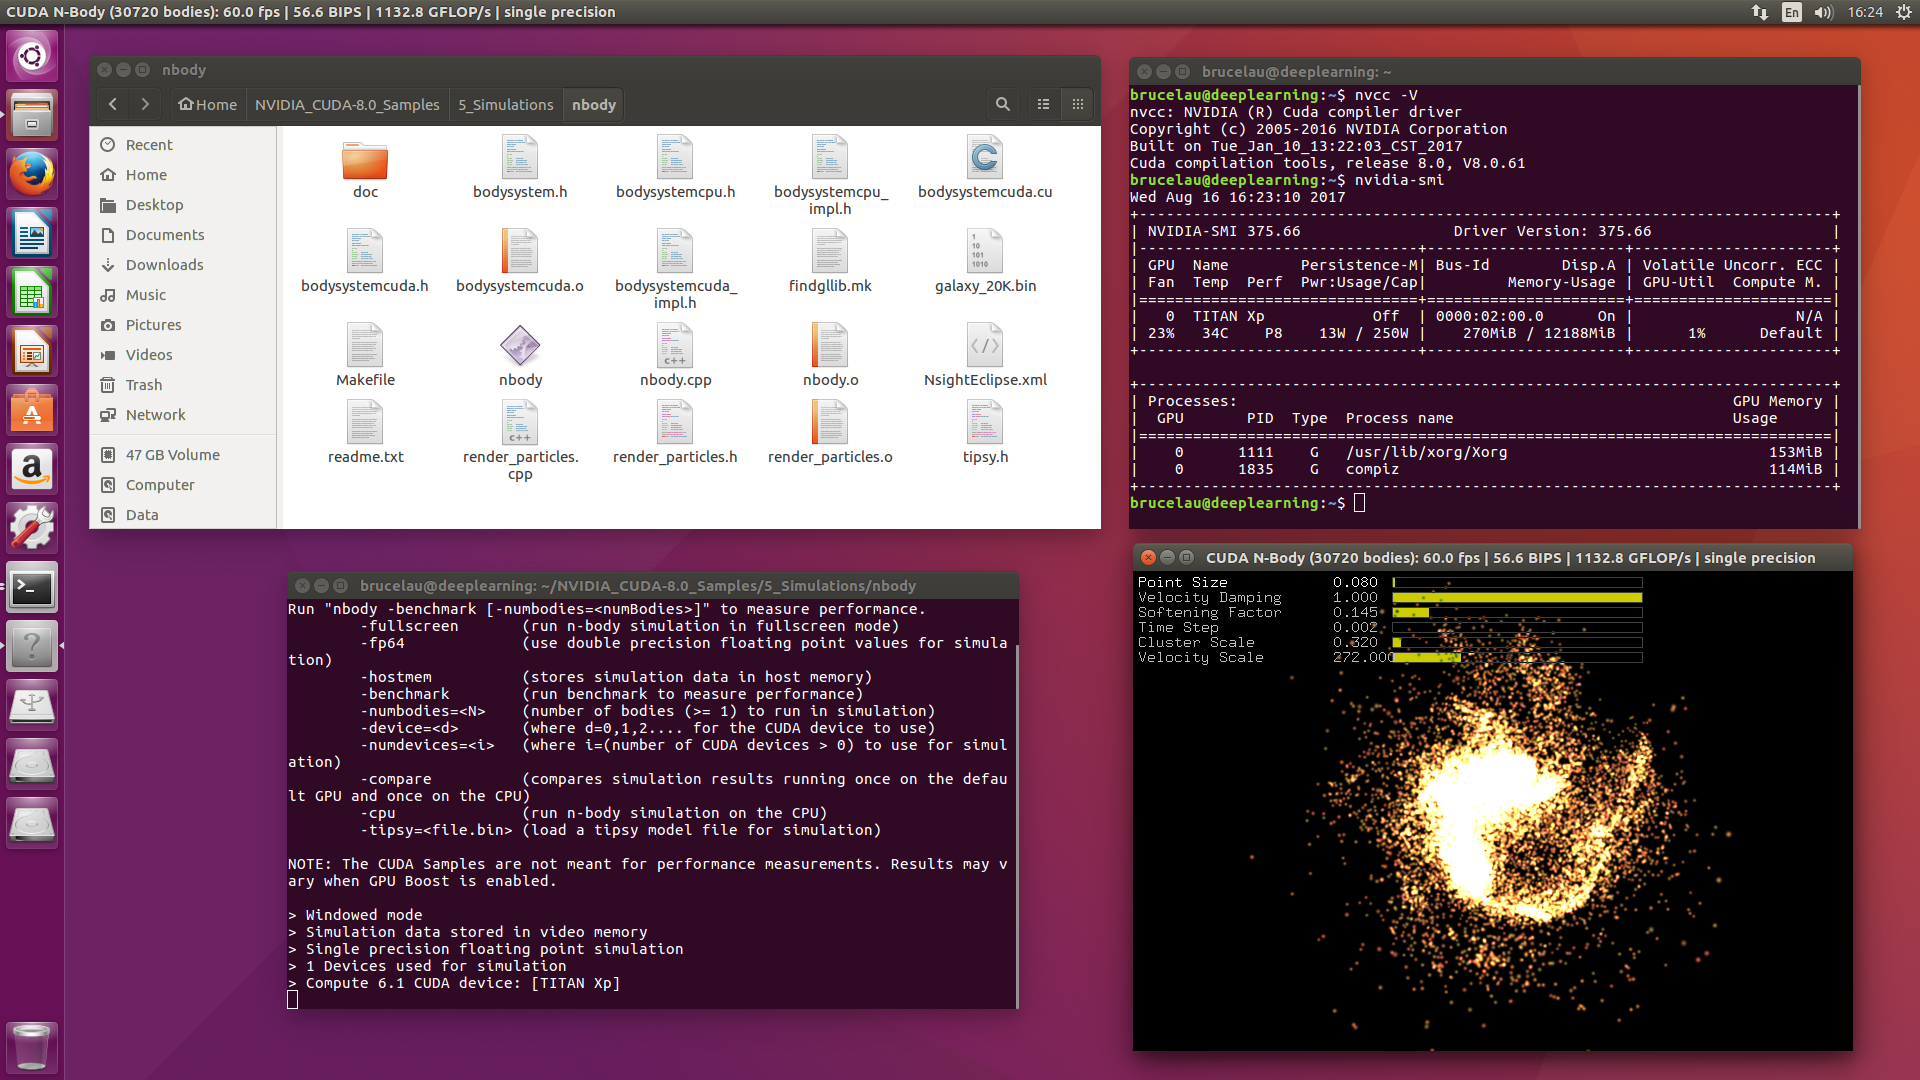1920x1080 pixels.
Task: Adjust the Velocity Damping slider
Action: point(1517,597)
